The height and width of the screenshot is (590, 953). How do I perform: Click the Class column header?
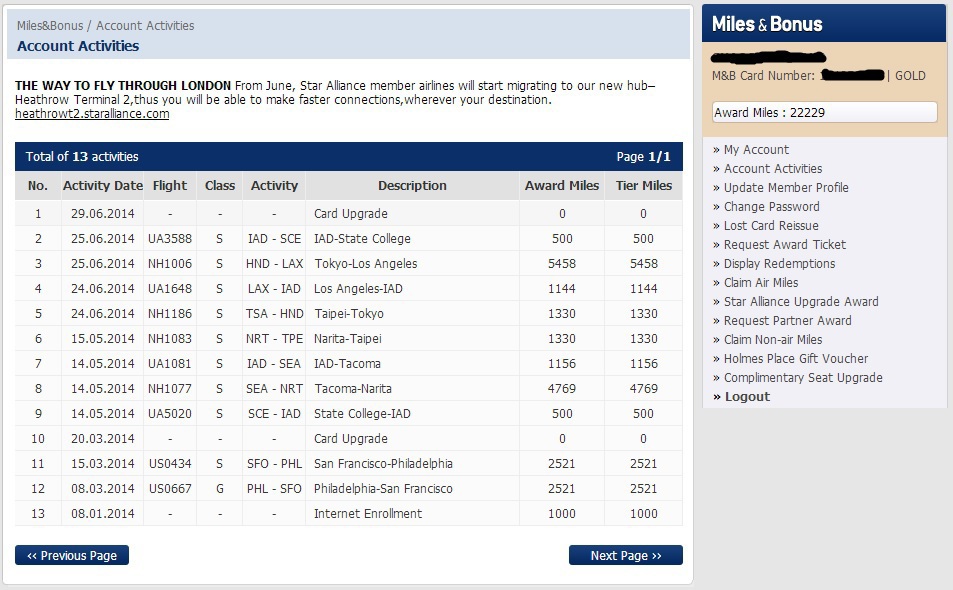[x=219, y=185]
